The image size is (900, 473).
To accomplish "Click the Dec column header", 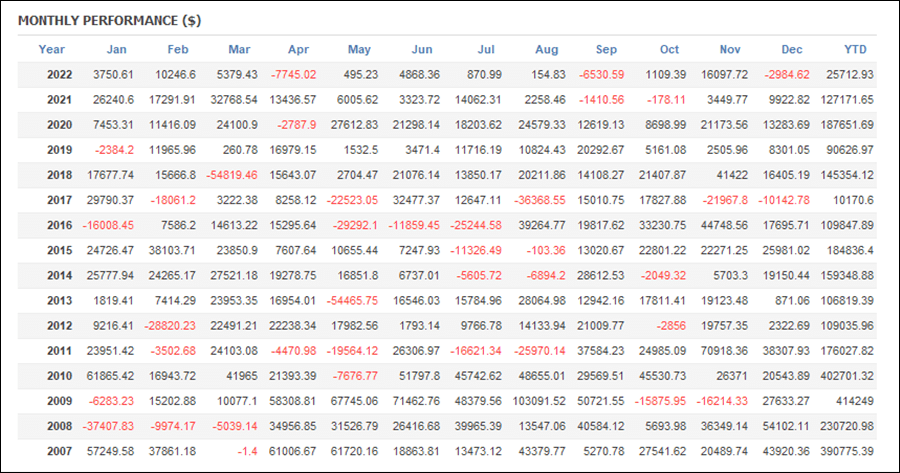I will click(792, 49).
